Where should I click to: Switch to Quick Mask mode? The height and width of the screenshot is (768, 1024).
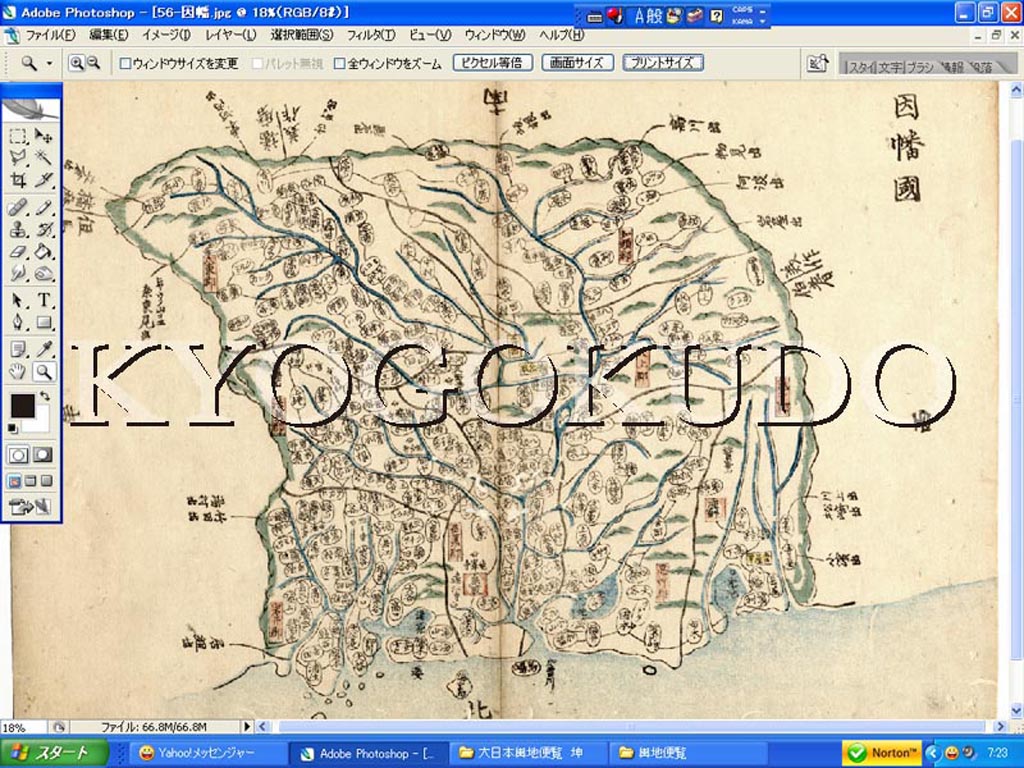43,455
